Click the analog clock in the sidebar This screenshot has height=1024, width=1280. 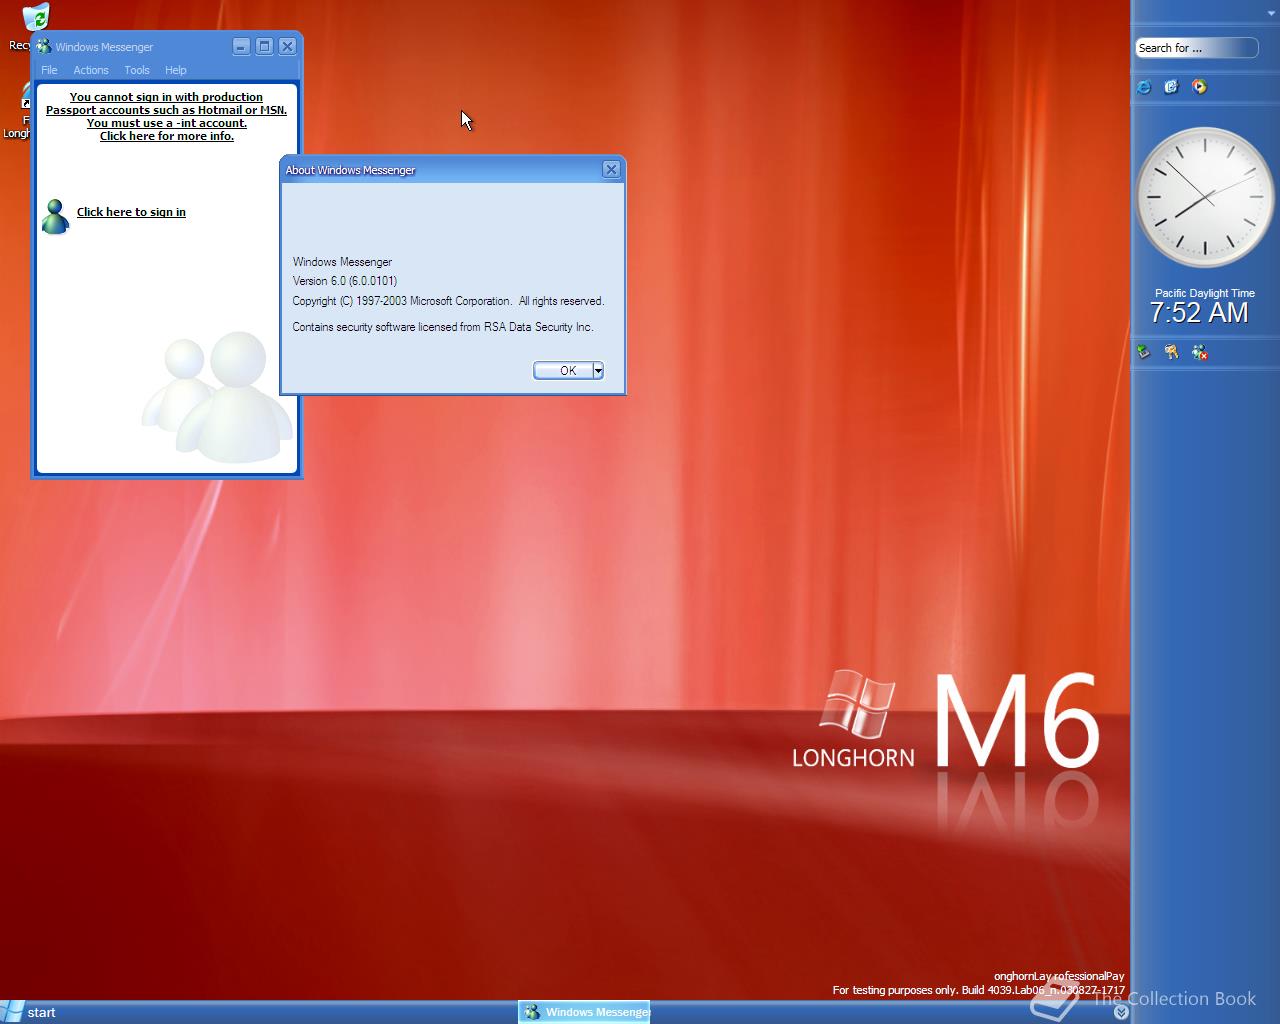[1205, 197]
